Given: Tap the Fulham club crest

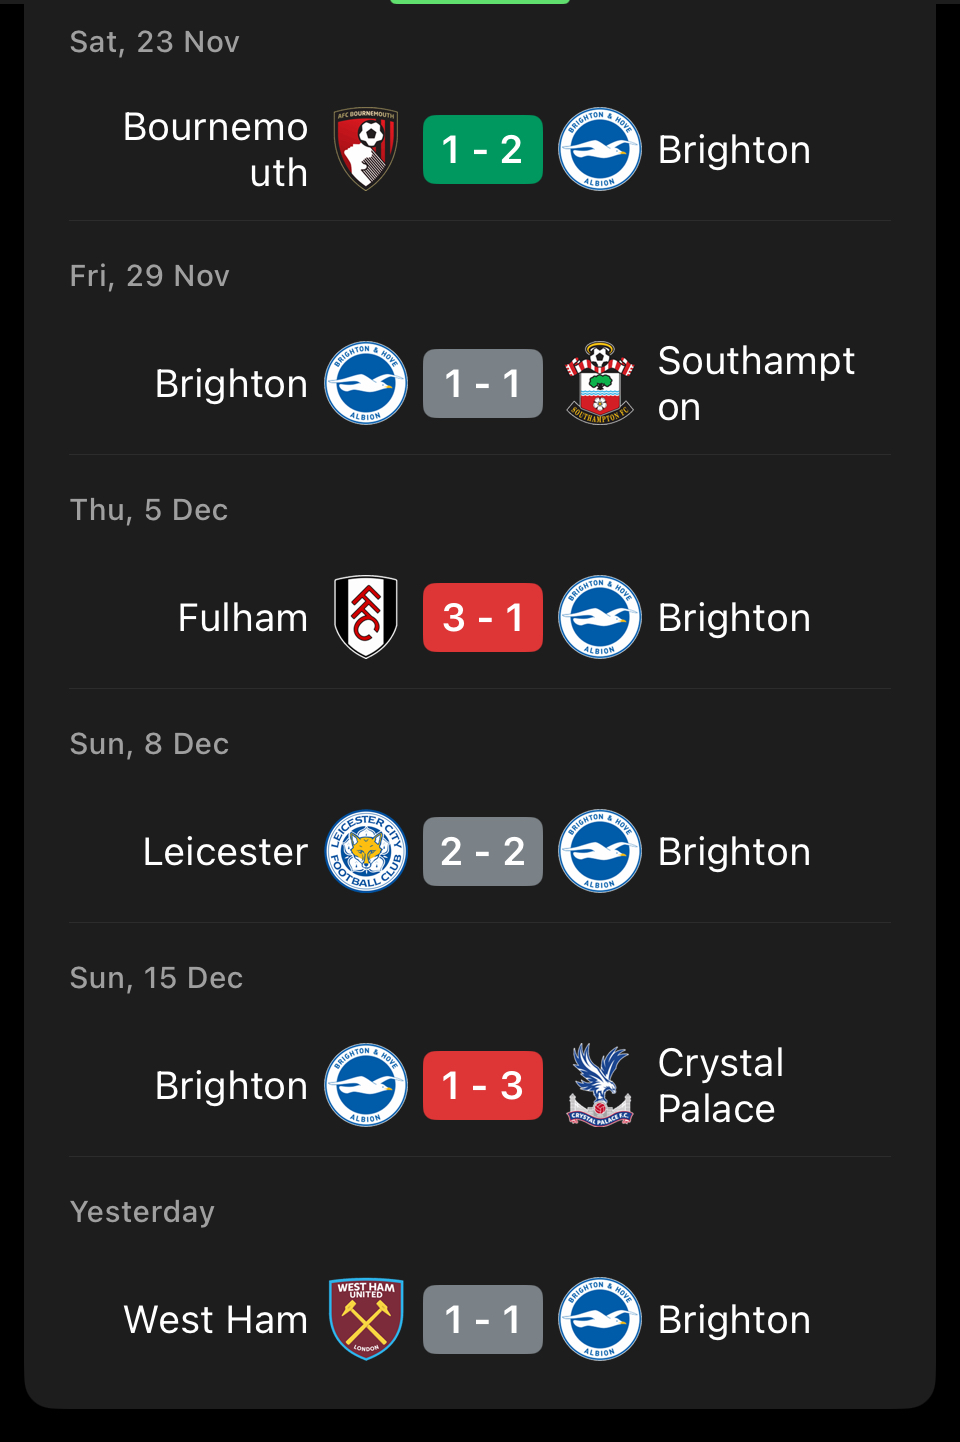Looking at the screenshot, I should point(366,617).
